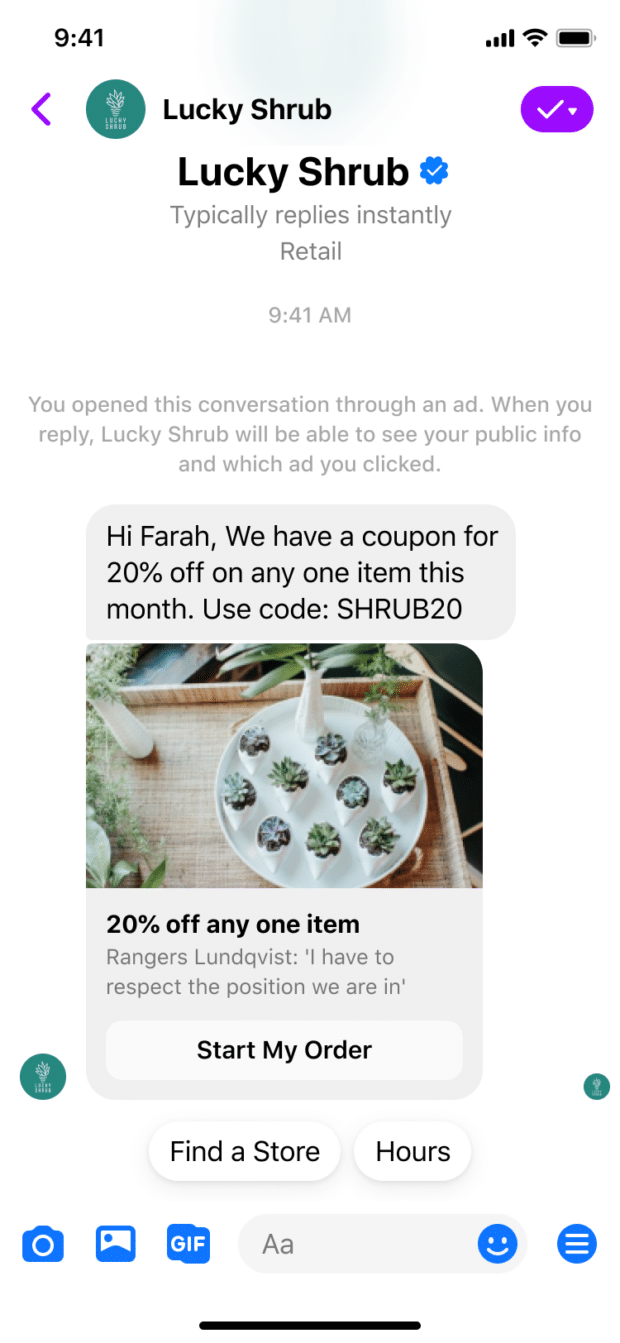
Task: Open the blue hamburger menu icon
Action: coord(576,1243)
